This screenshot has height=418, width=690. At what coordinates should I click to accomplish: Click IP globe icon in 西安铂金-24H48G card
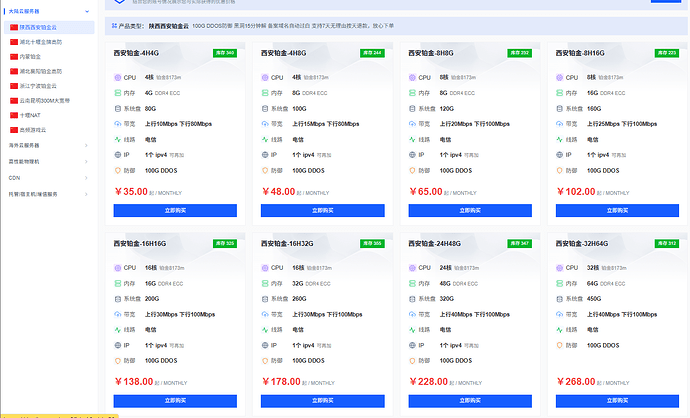[x=412, y=345]
